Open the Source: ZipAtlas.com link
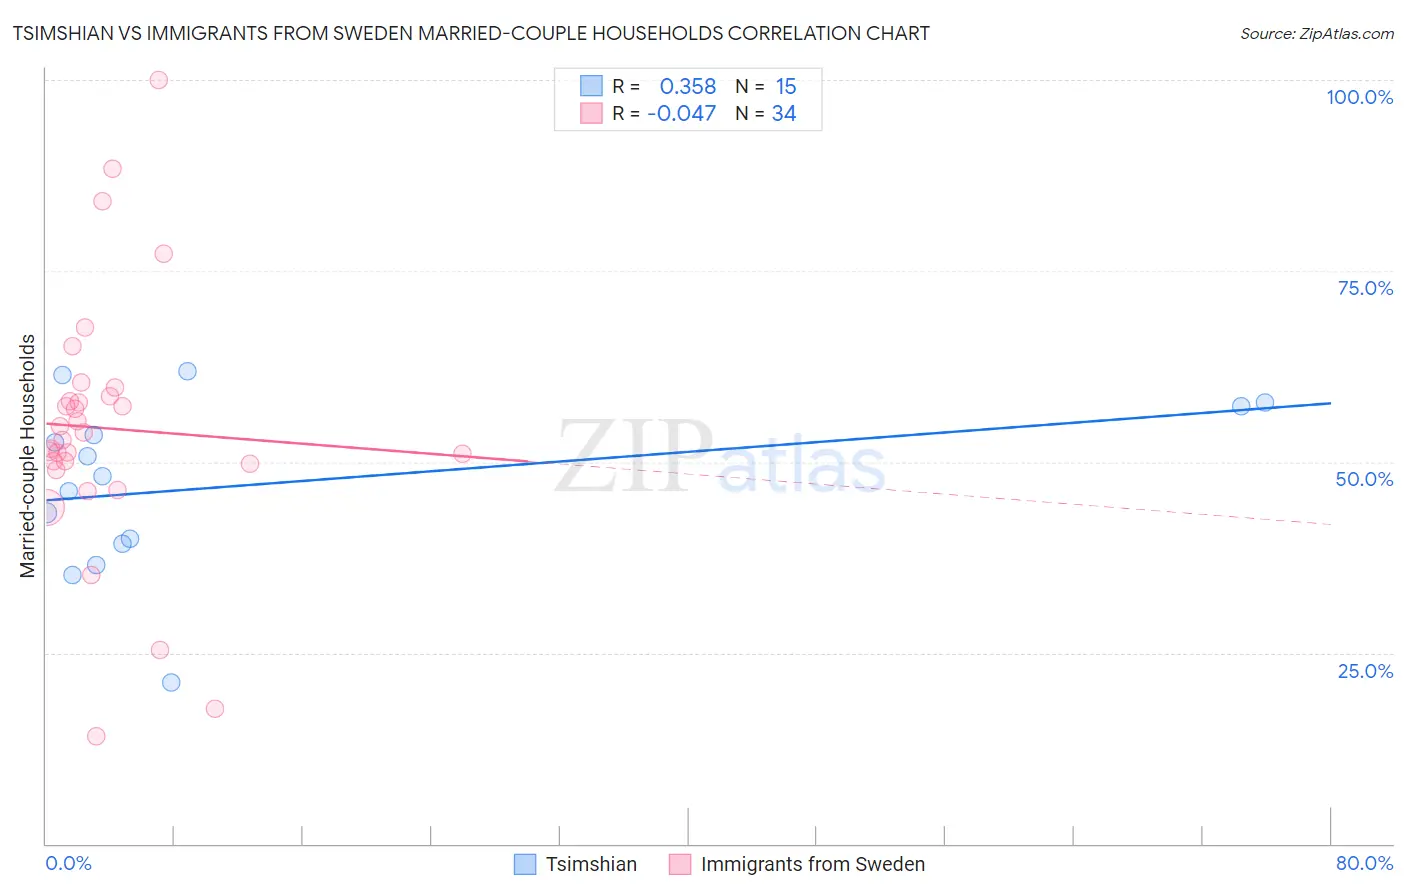Screen dimensions: 1406x892 pyautogui.click(x=1317, y=34)
